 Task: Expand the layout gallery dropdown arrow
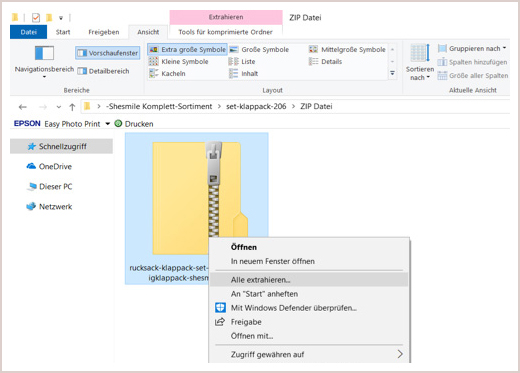click(x=392, y=73)
